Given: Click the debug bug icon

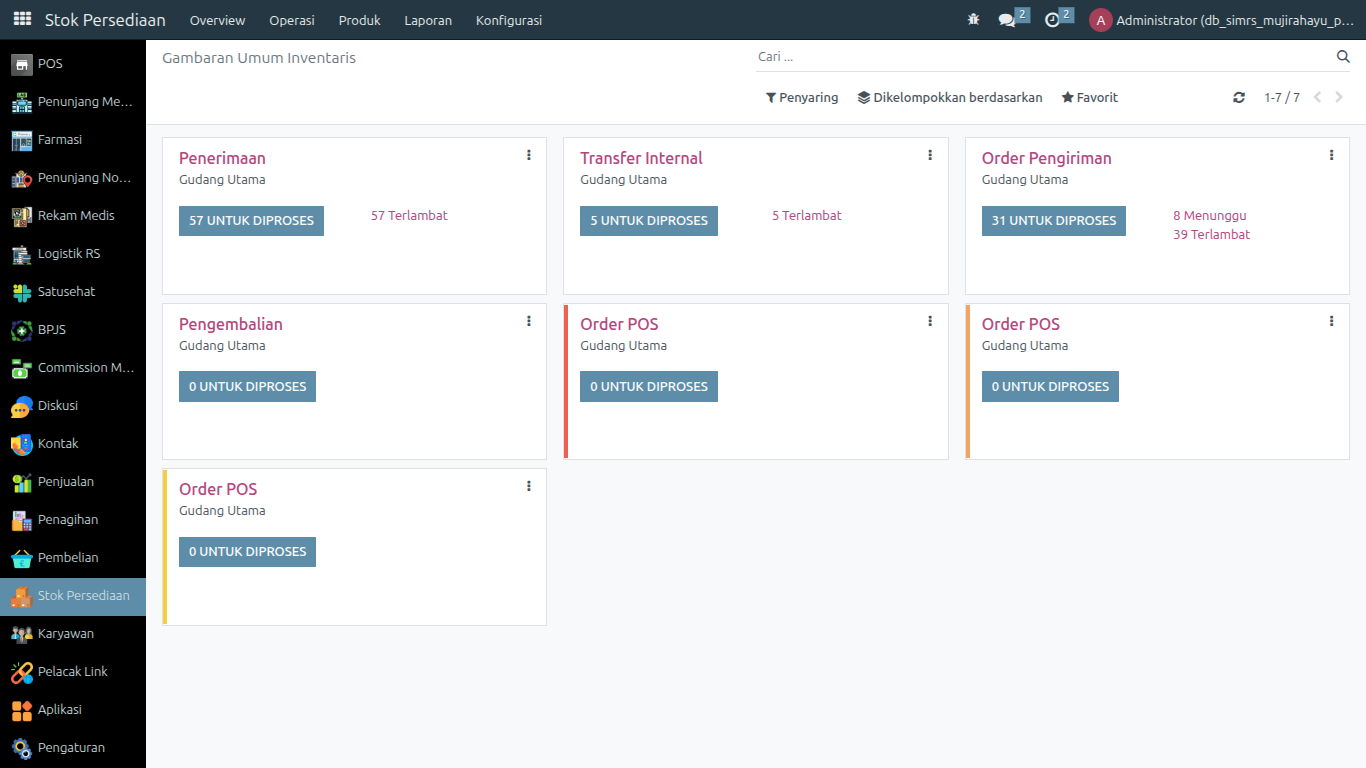Looking at the screenshot, I should point(973,20).
